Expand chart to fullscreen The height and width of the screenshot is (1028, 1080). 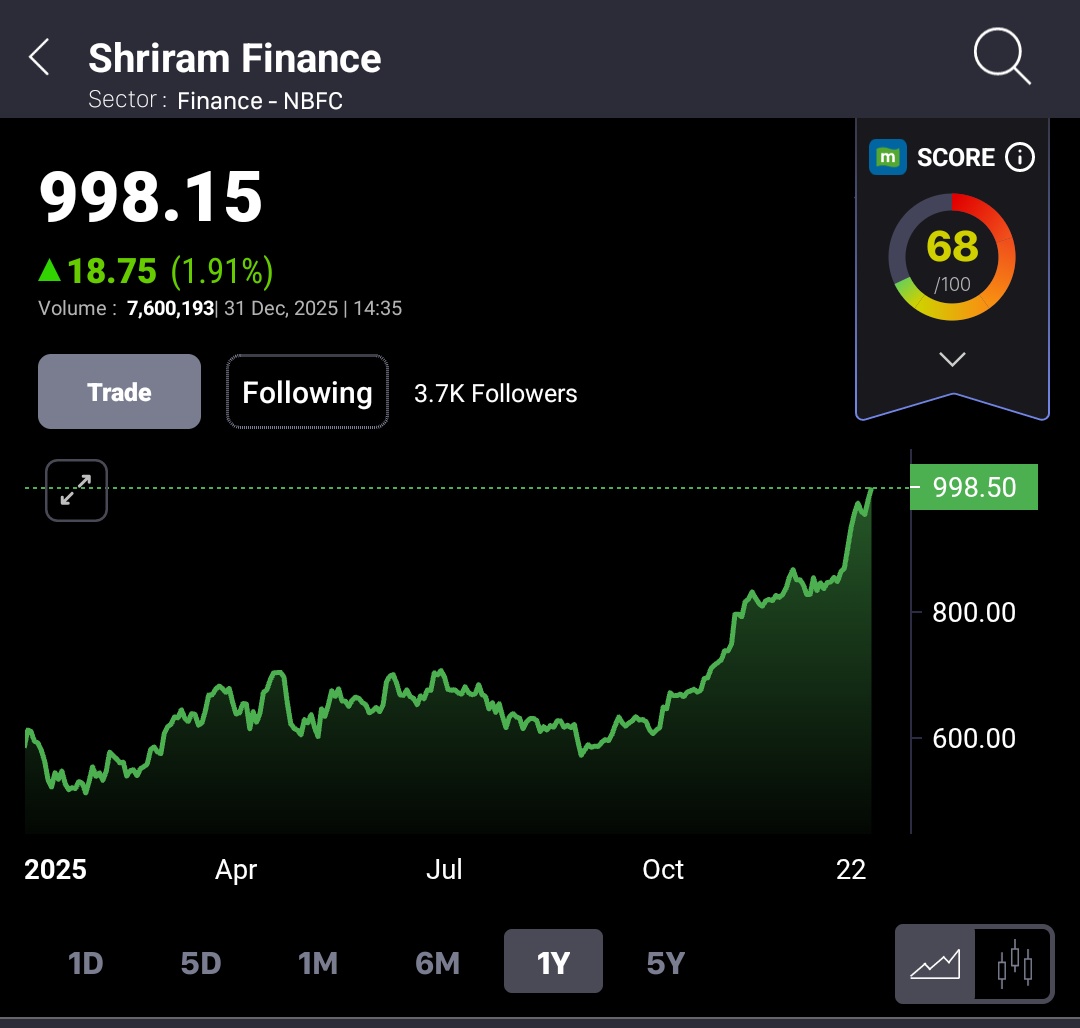point(76,490)
